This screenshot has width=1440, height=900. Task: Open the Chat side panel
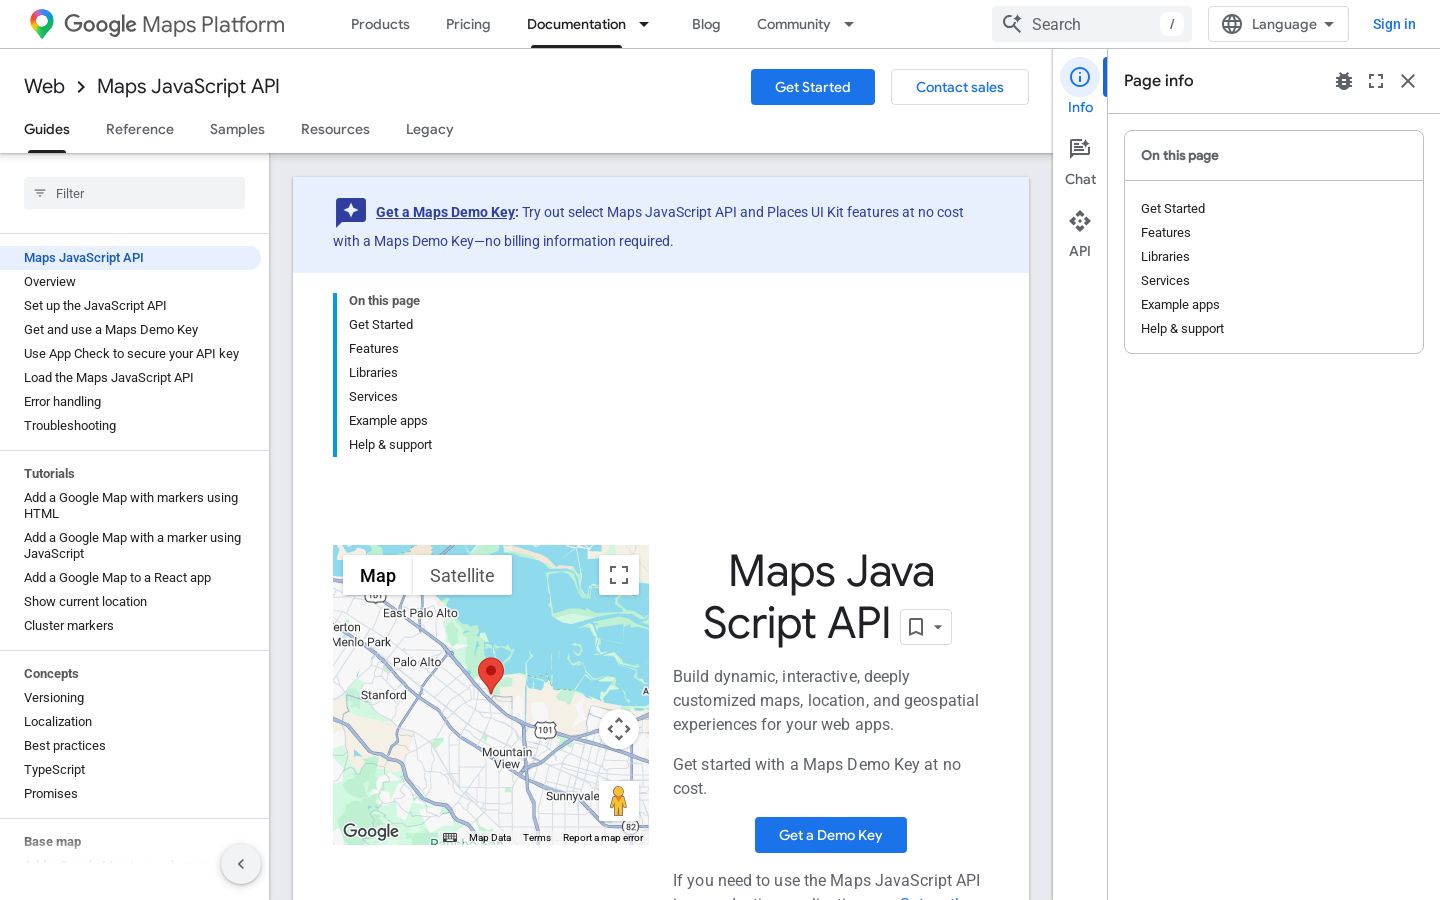(1080, 161)
